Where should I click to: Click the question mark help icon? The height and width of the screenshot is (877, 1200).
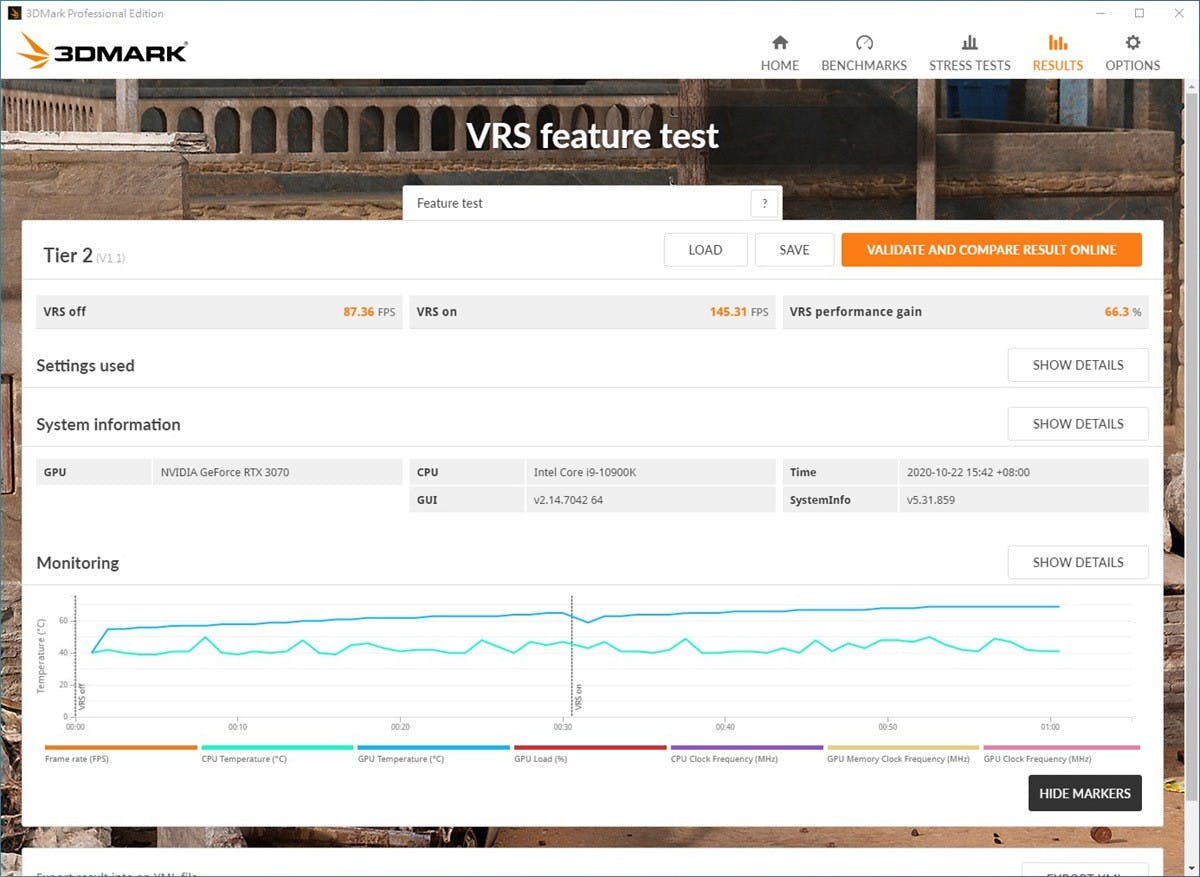[x=764, y=203]
